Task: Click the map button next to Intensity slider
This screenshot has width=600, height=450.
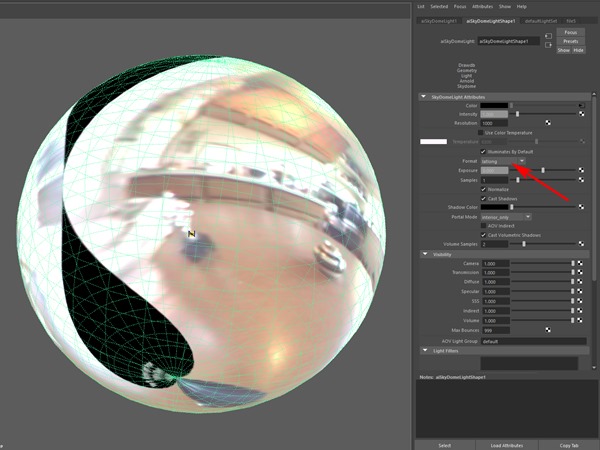Action: tap(582, 114)
